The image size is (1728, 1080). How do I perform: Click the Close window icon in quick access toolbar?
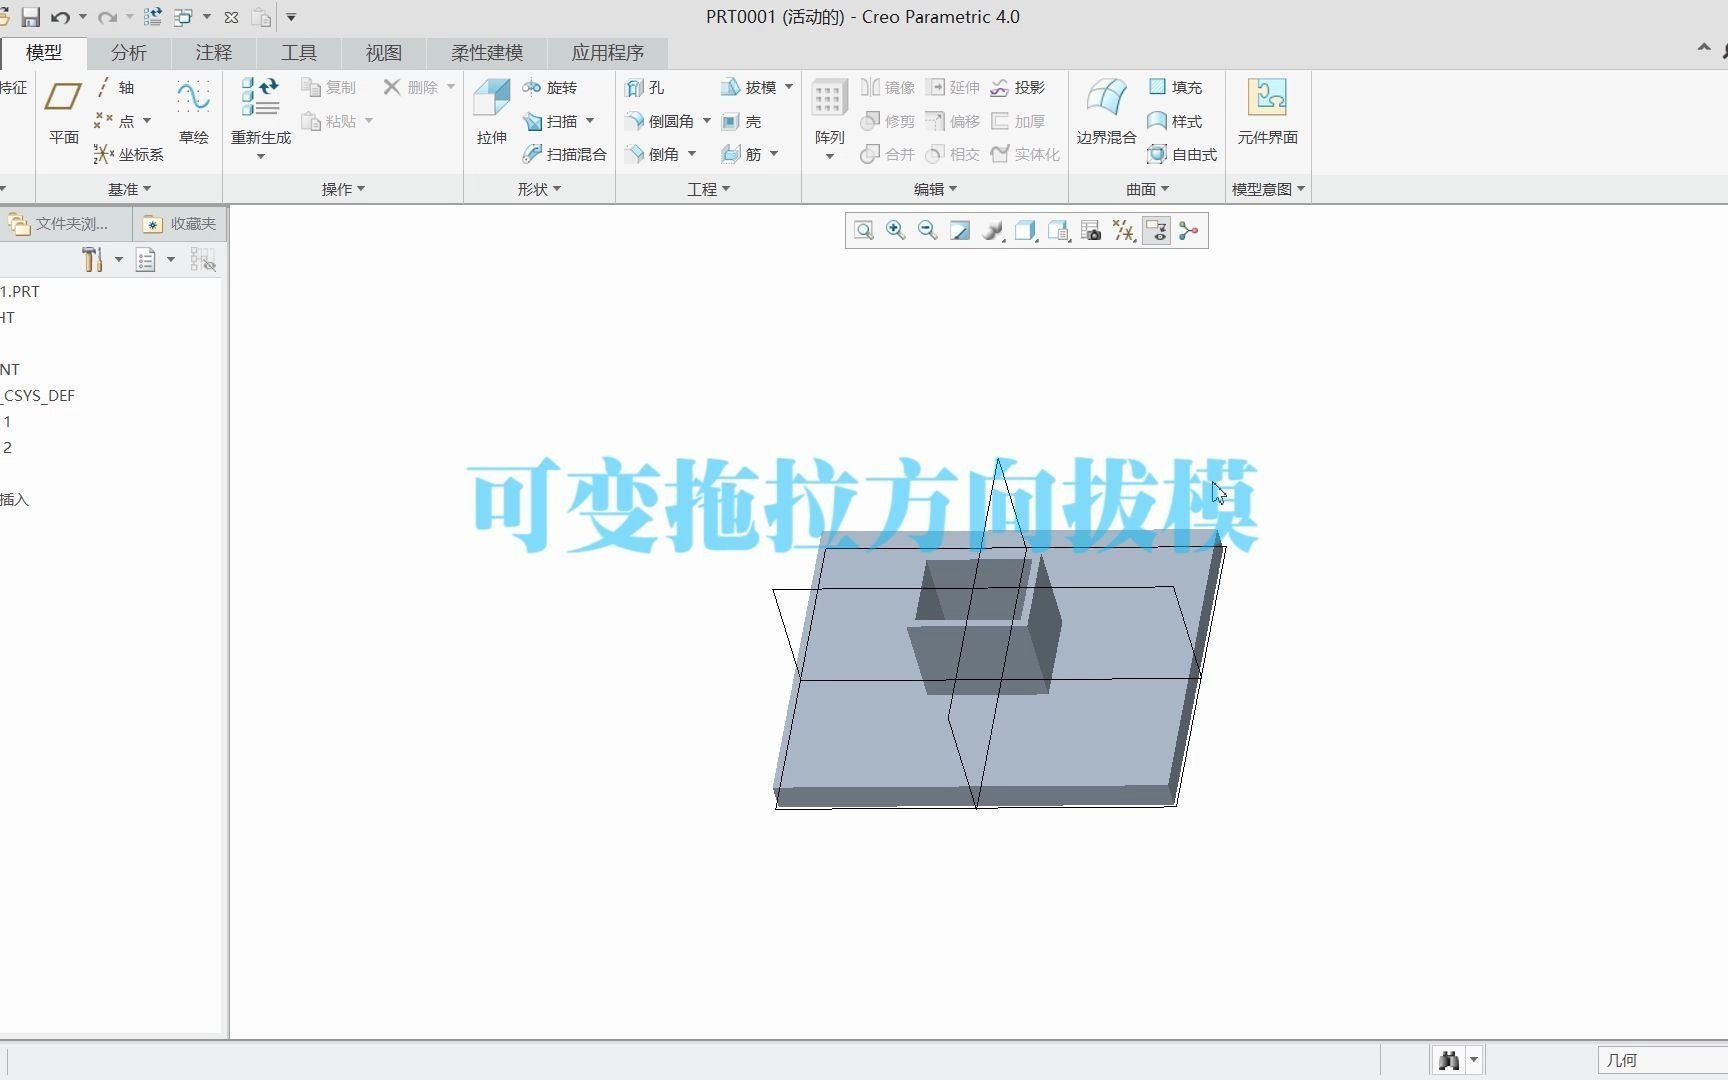pyautogui.click(x=231, y=17)
